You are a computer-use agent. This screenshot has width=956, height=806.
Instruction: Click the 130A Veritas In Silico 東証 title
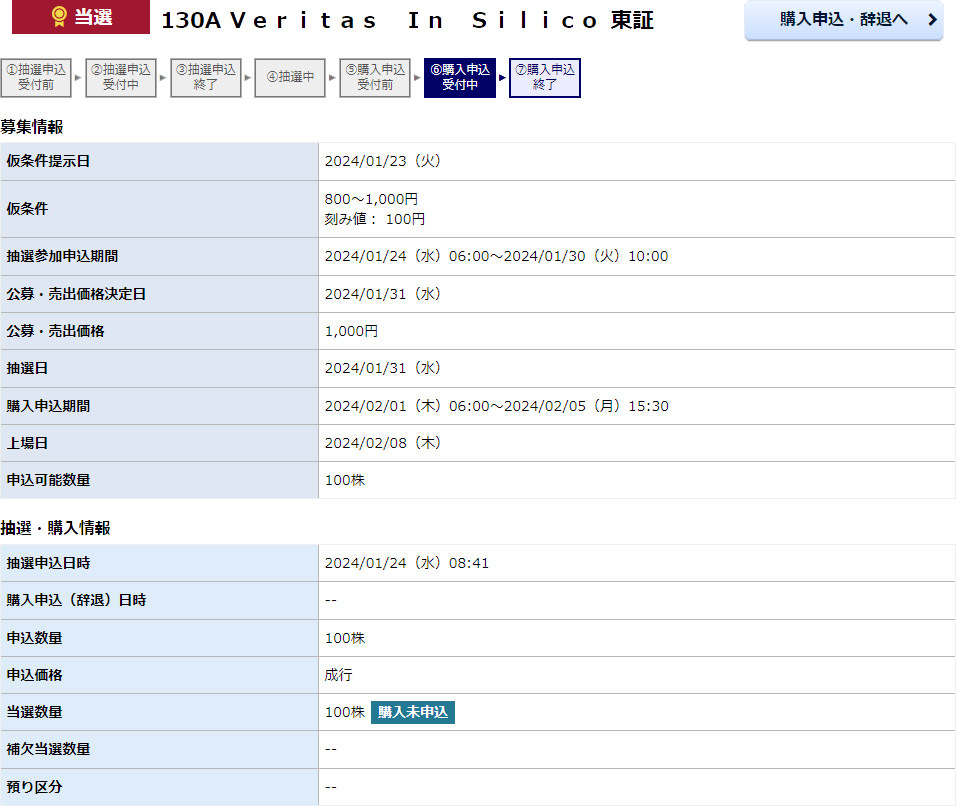tap(407, 20)
